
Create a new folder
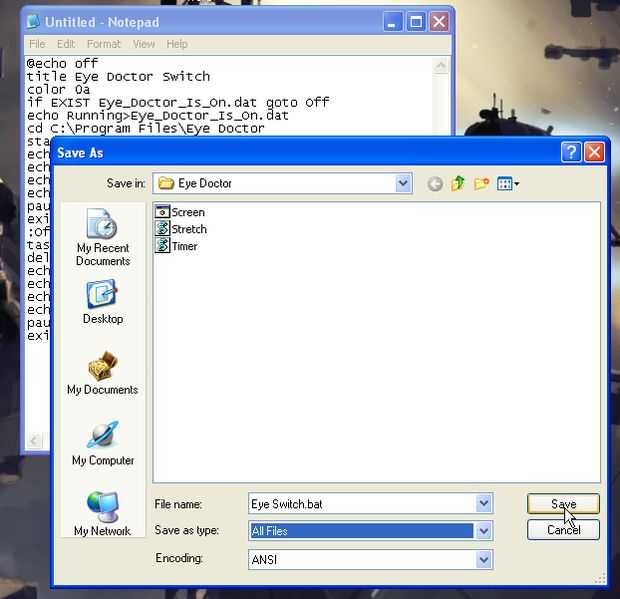(481, 184)
